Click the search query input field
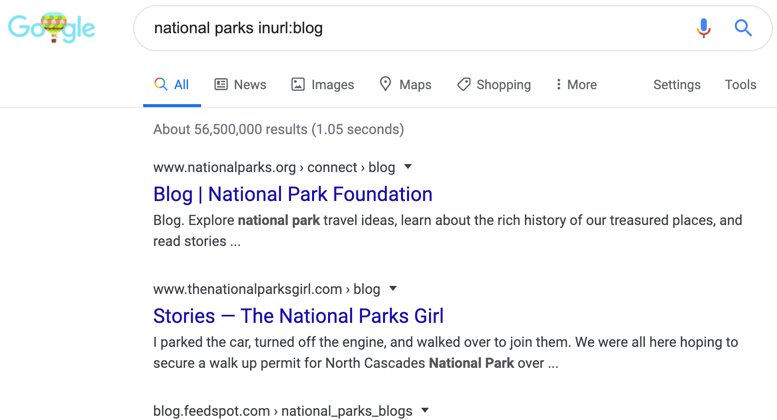The width and height of the screenshot is (777, 420). 400,28
